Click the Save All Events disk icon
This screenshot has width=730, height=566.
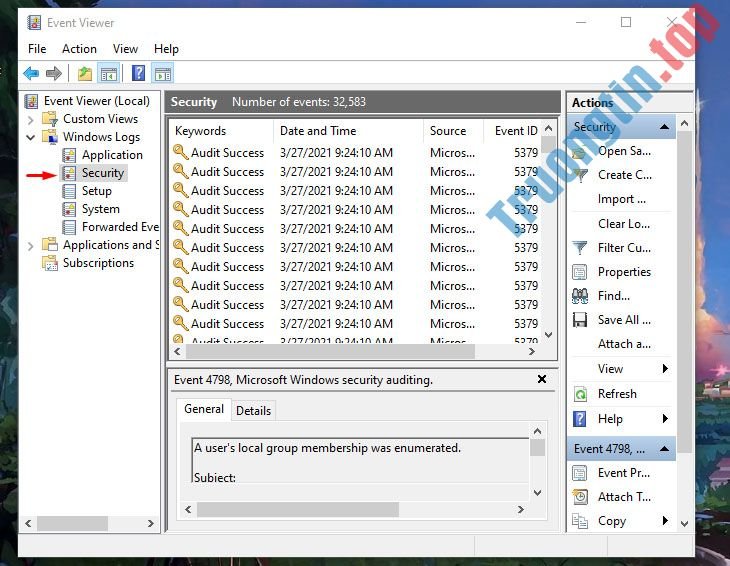click(x=580, y=320)
